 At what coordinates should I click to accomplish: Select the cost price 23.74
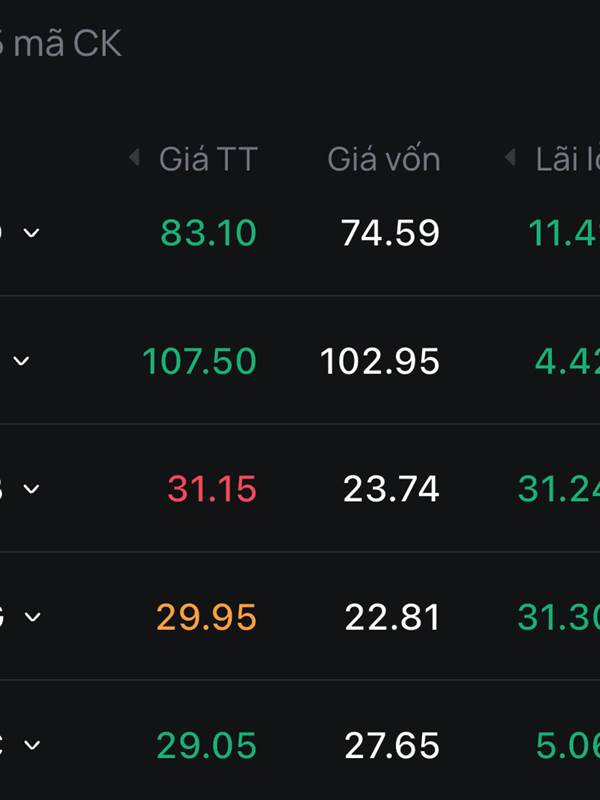point(391,489)
